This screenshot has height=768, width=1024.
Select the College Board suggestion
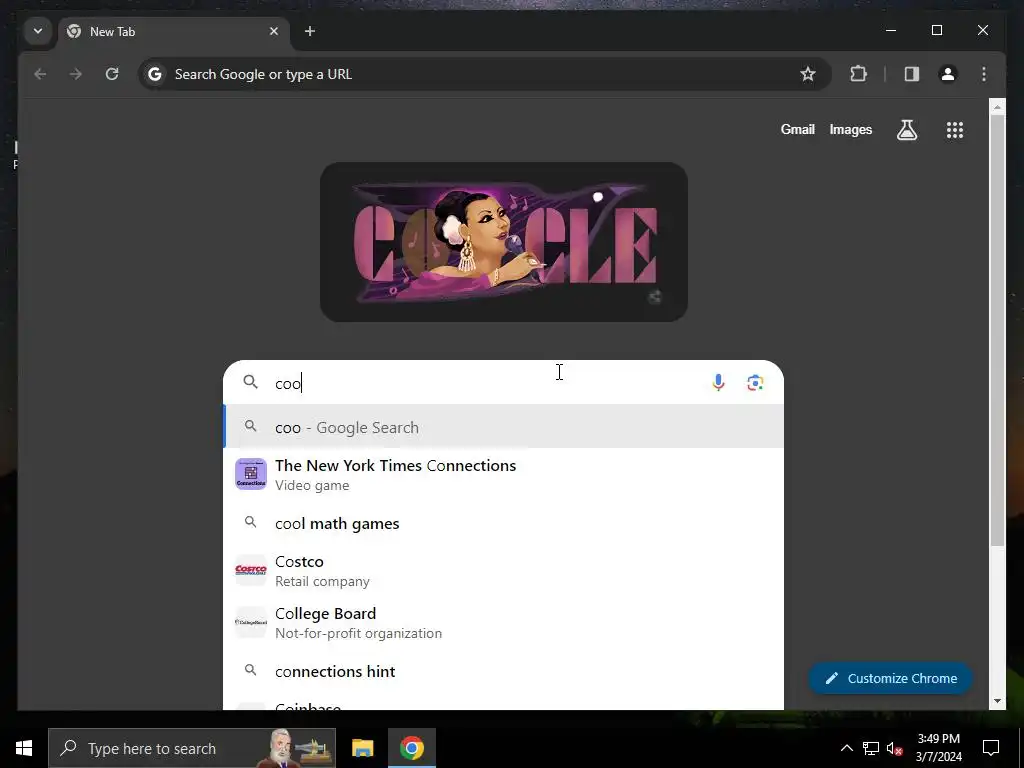[504, 622]
